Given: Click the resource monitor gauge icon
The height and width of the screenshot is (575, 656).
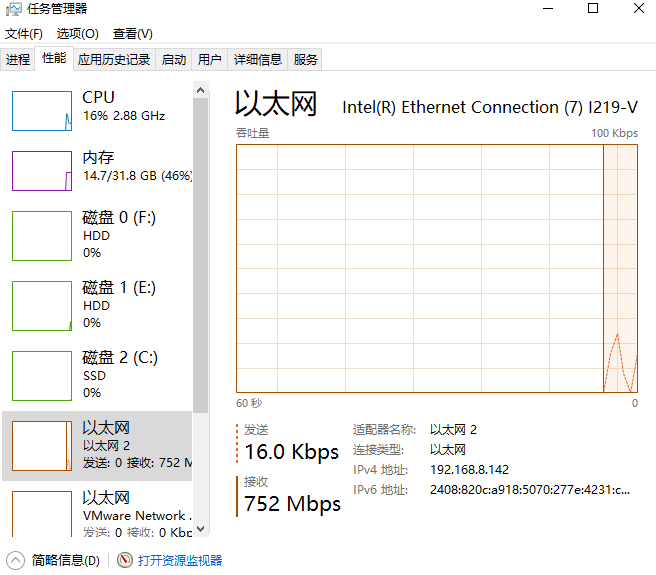Looking at the screenshot, I should (x=125, y=560).
